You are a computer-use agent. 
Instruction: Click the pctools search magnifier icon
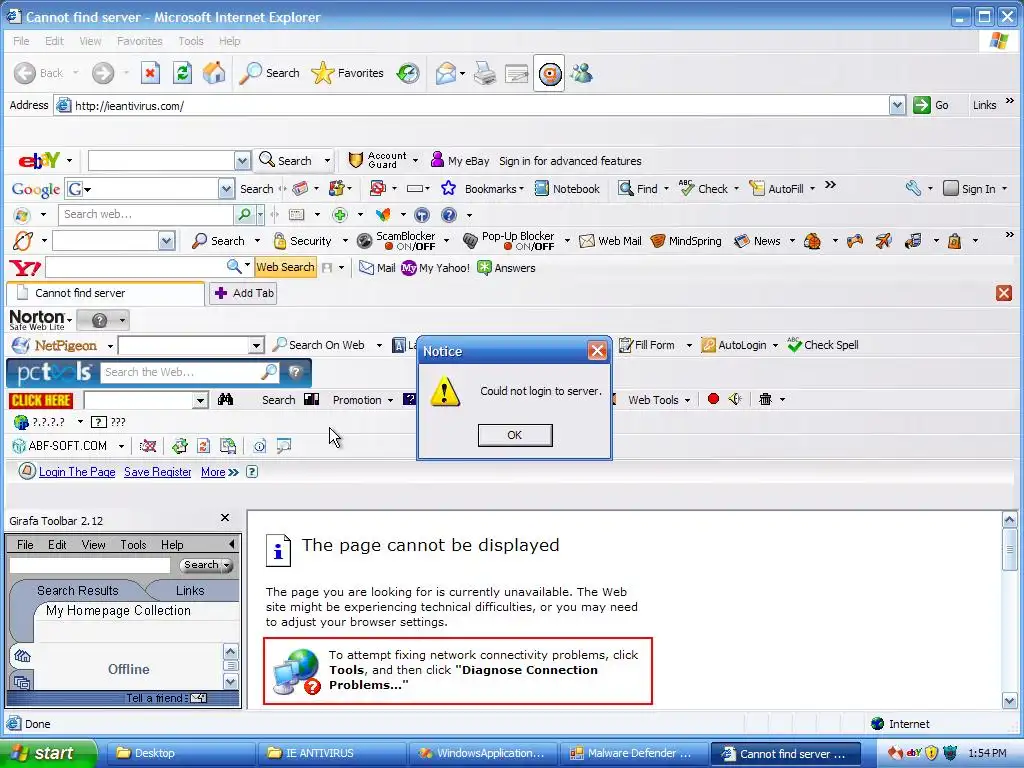269,372
